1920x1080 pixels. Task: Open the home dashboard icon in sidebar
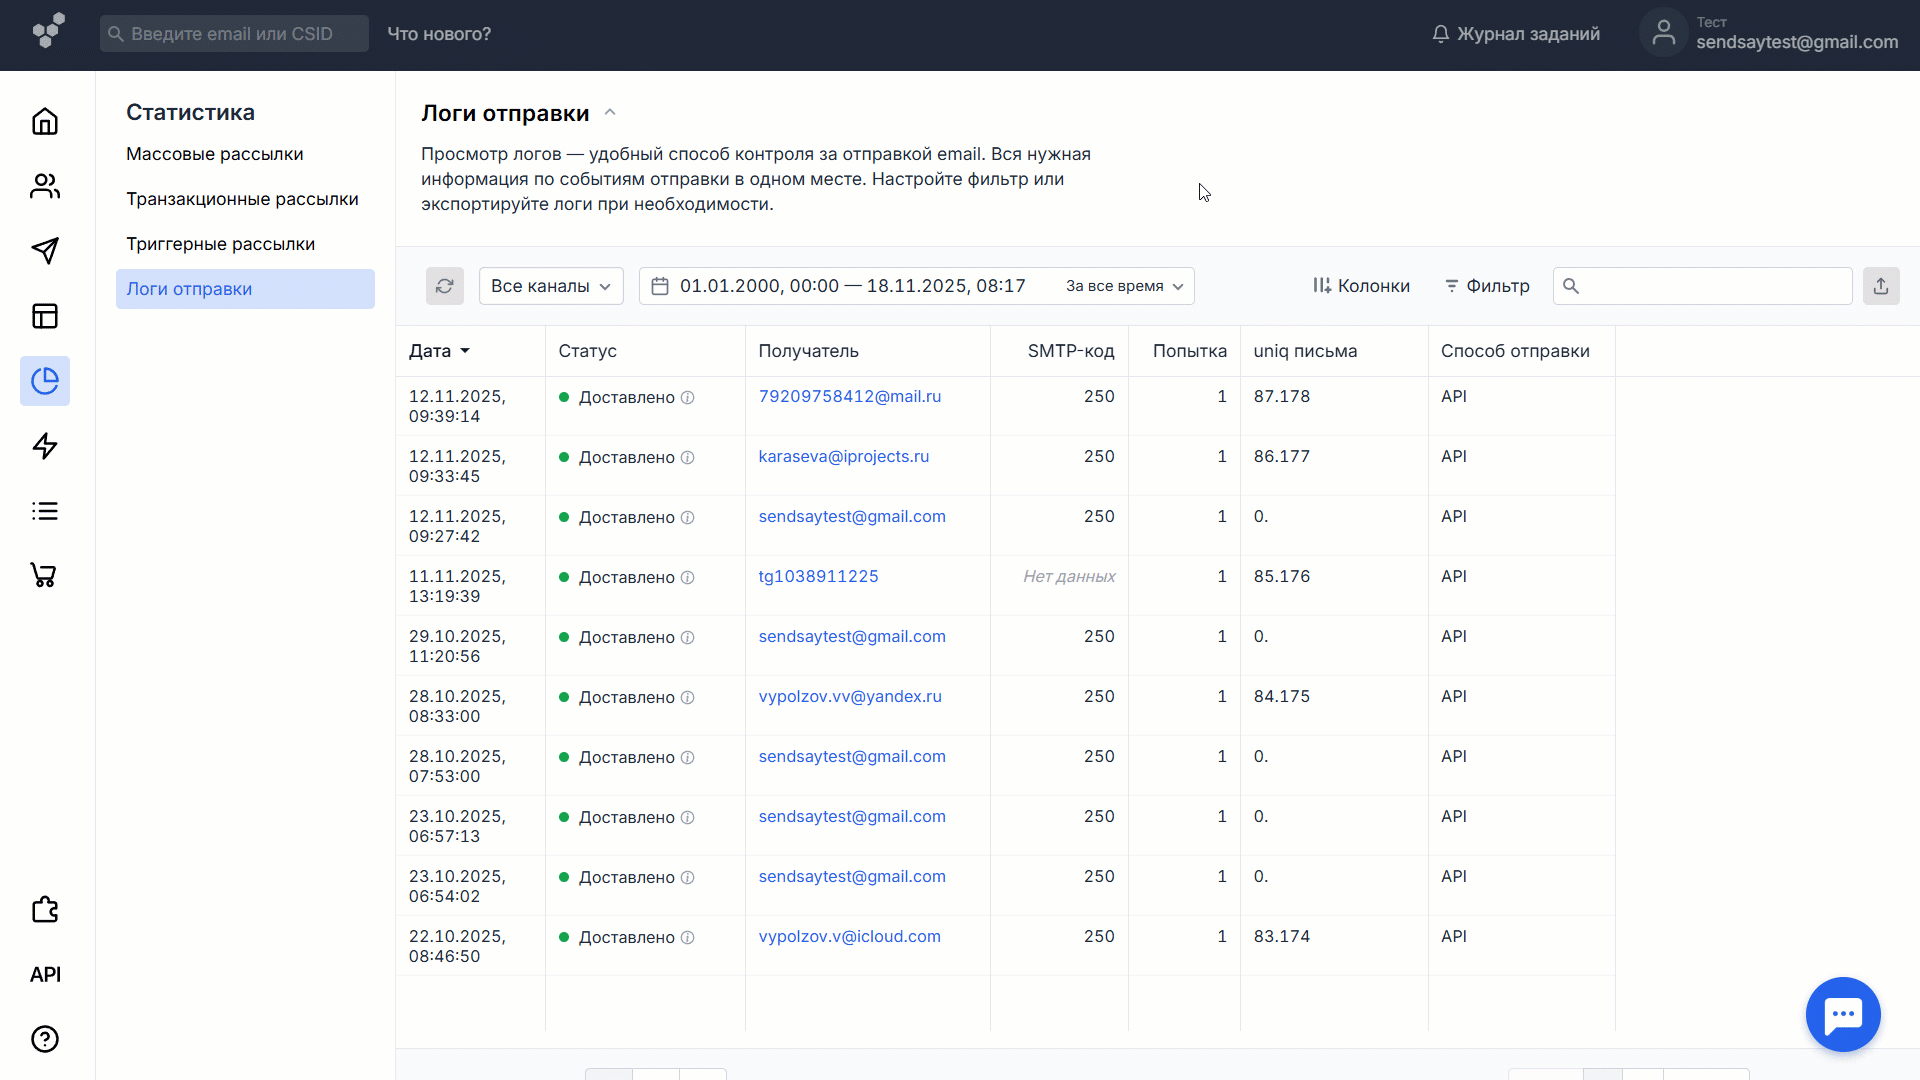tap(45, 121)
